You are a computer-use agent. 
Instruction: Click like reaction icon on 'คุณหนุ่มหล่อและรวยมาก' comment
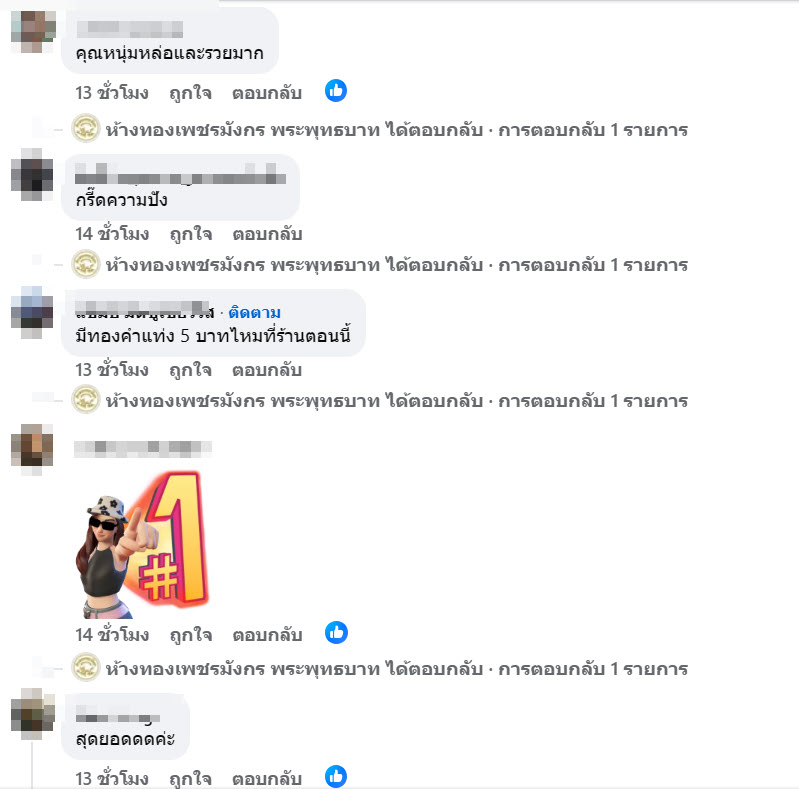click(336, 91)
